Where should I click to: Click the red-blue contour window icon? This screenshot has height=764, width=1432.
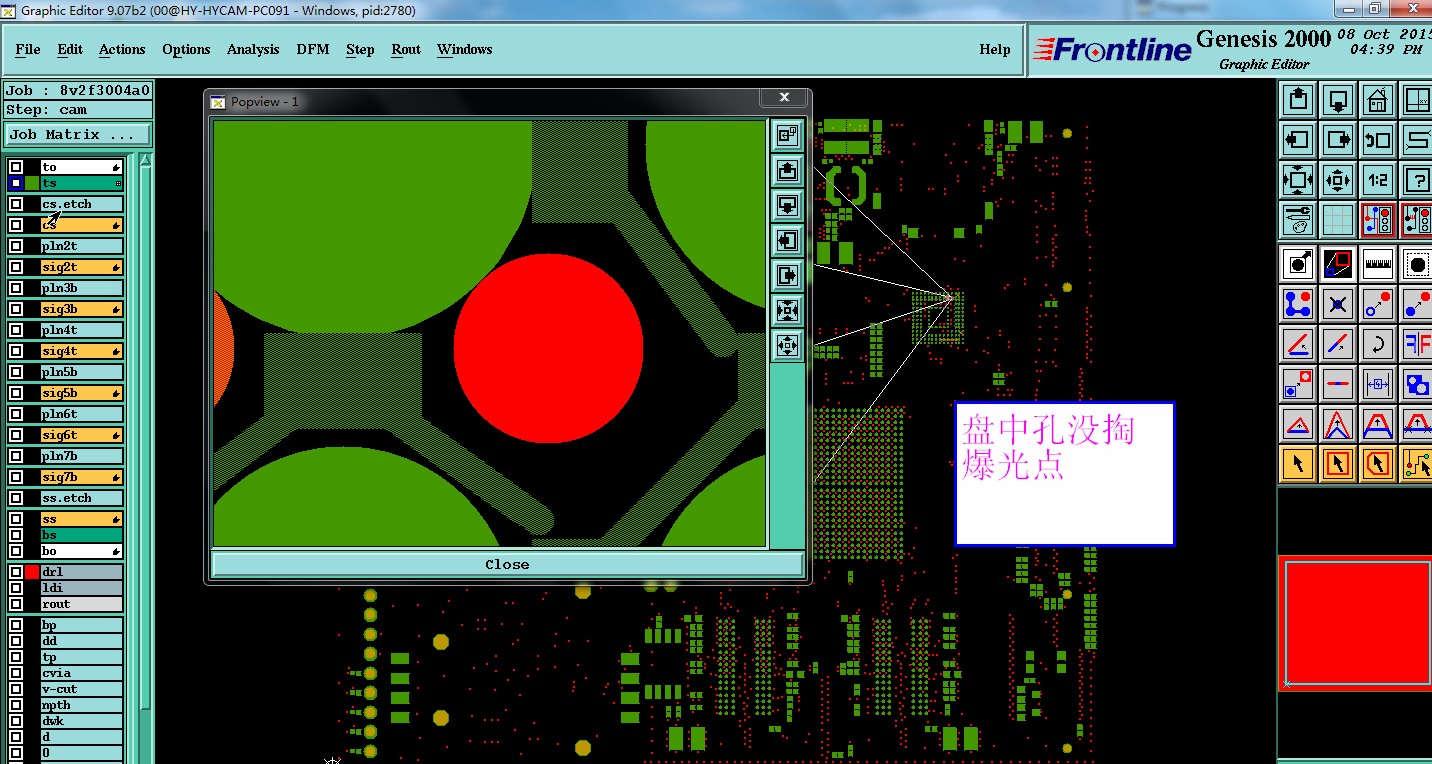click(1338, 264)
